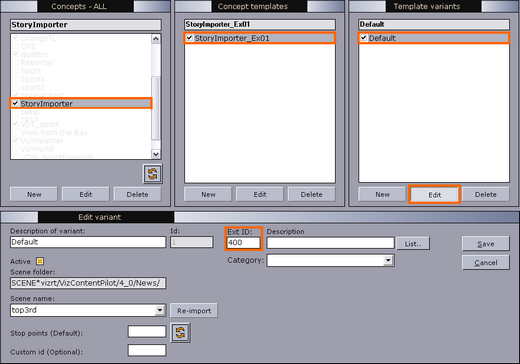This screenshot has width=520, height=364.
Task: Toggle the Default variant checkbox
Action: (363, 38)
